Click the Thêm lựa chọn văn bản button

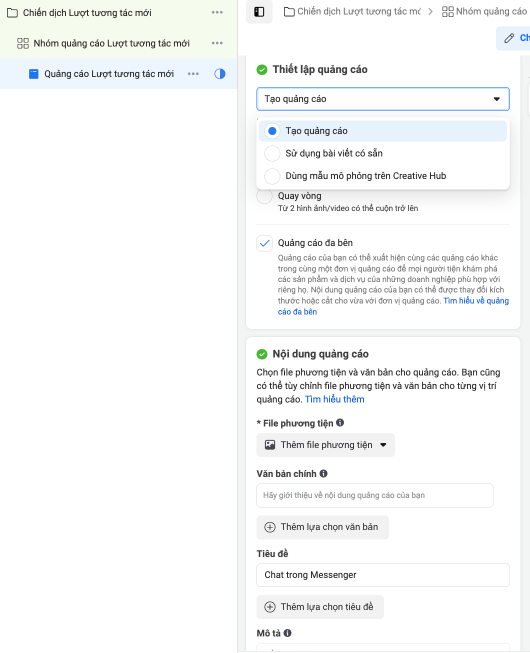tap(322, 527)
